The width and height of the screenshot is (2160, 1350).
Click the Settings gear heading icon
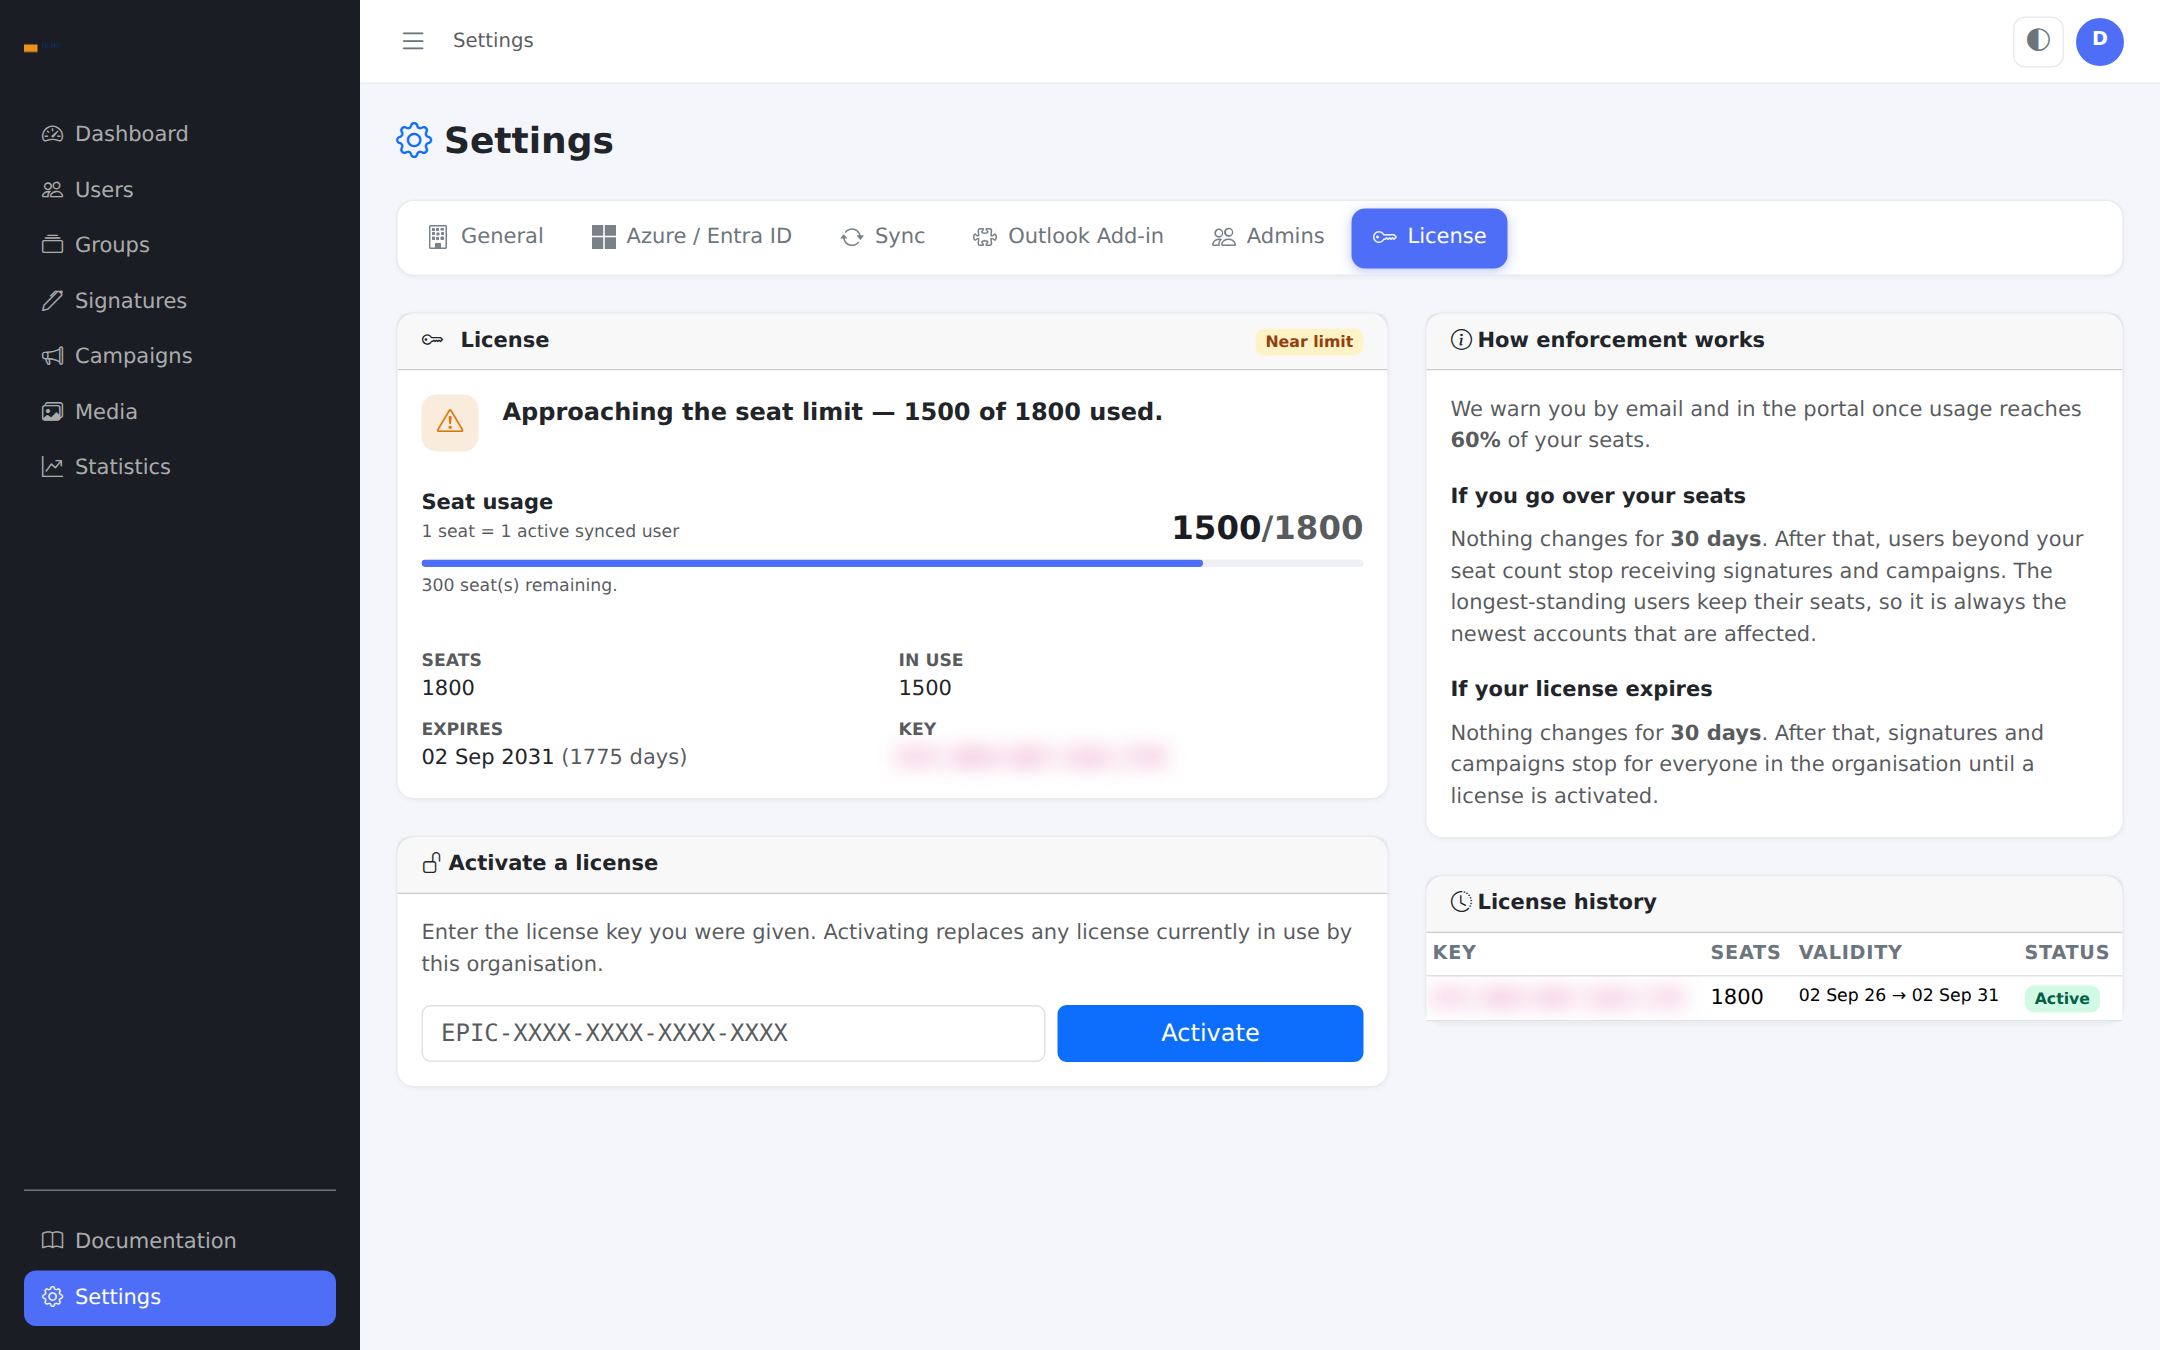[414, 140]
